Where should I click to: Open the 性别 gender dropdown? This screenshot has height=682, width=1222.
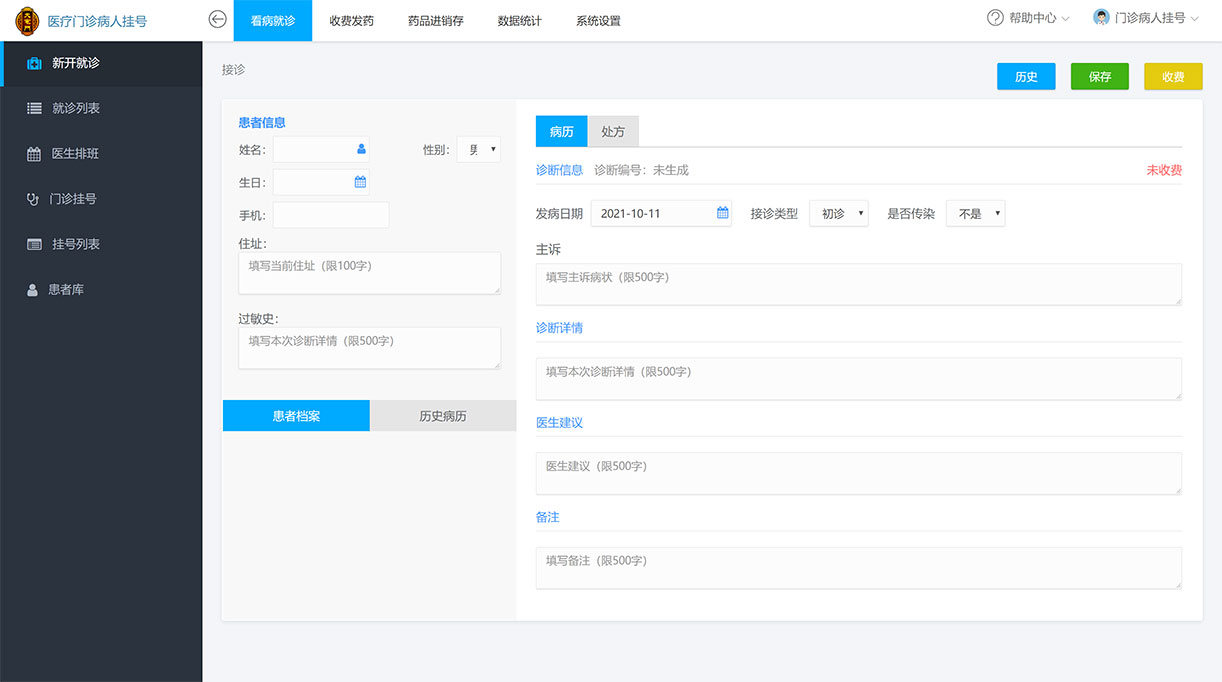pos(478,150)
